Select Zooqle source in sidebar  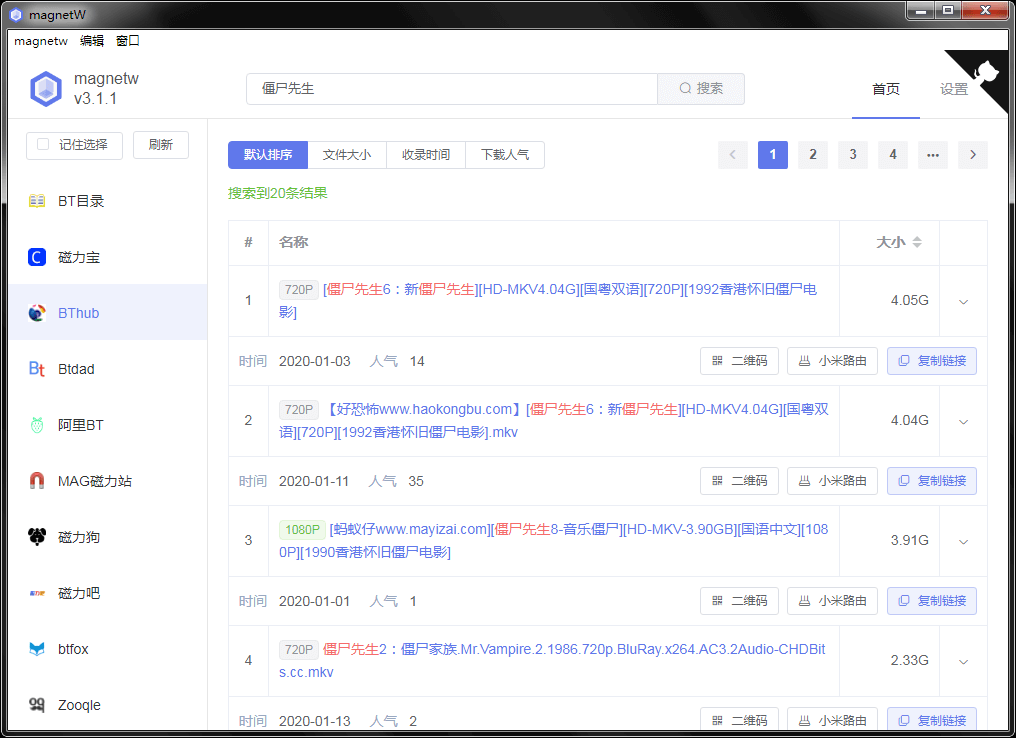(108, 705)
